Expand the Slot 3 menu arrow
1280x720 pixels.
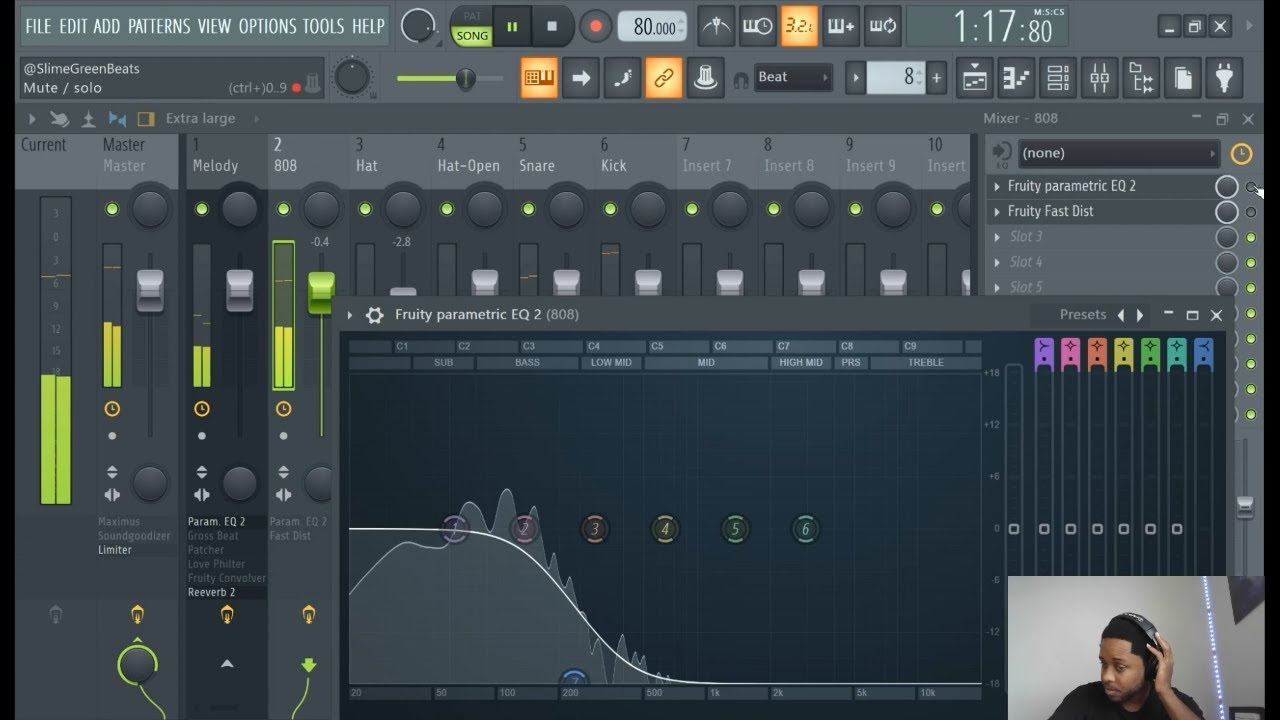coord(997,237)
